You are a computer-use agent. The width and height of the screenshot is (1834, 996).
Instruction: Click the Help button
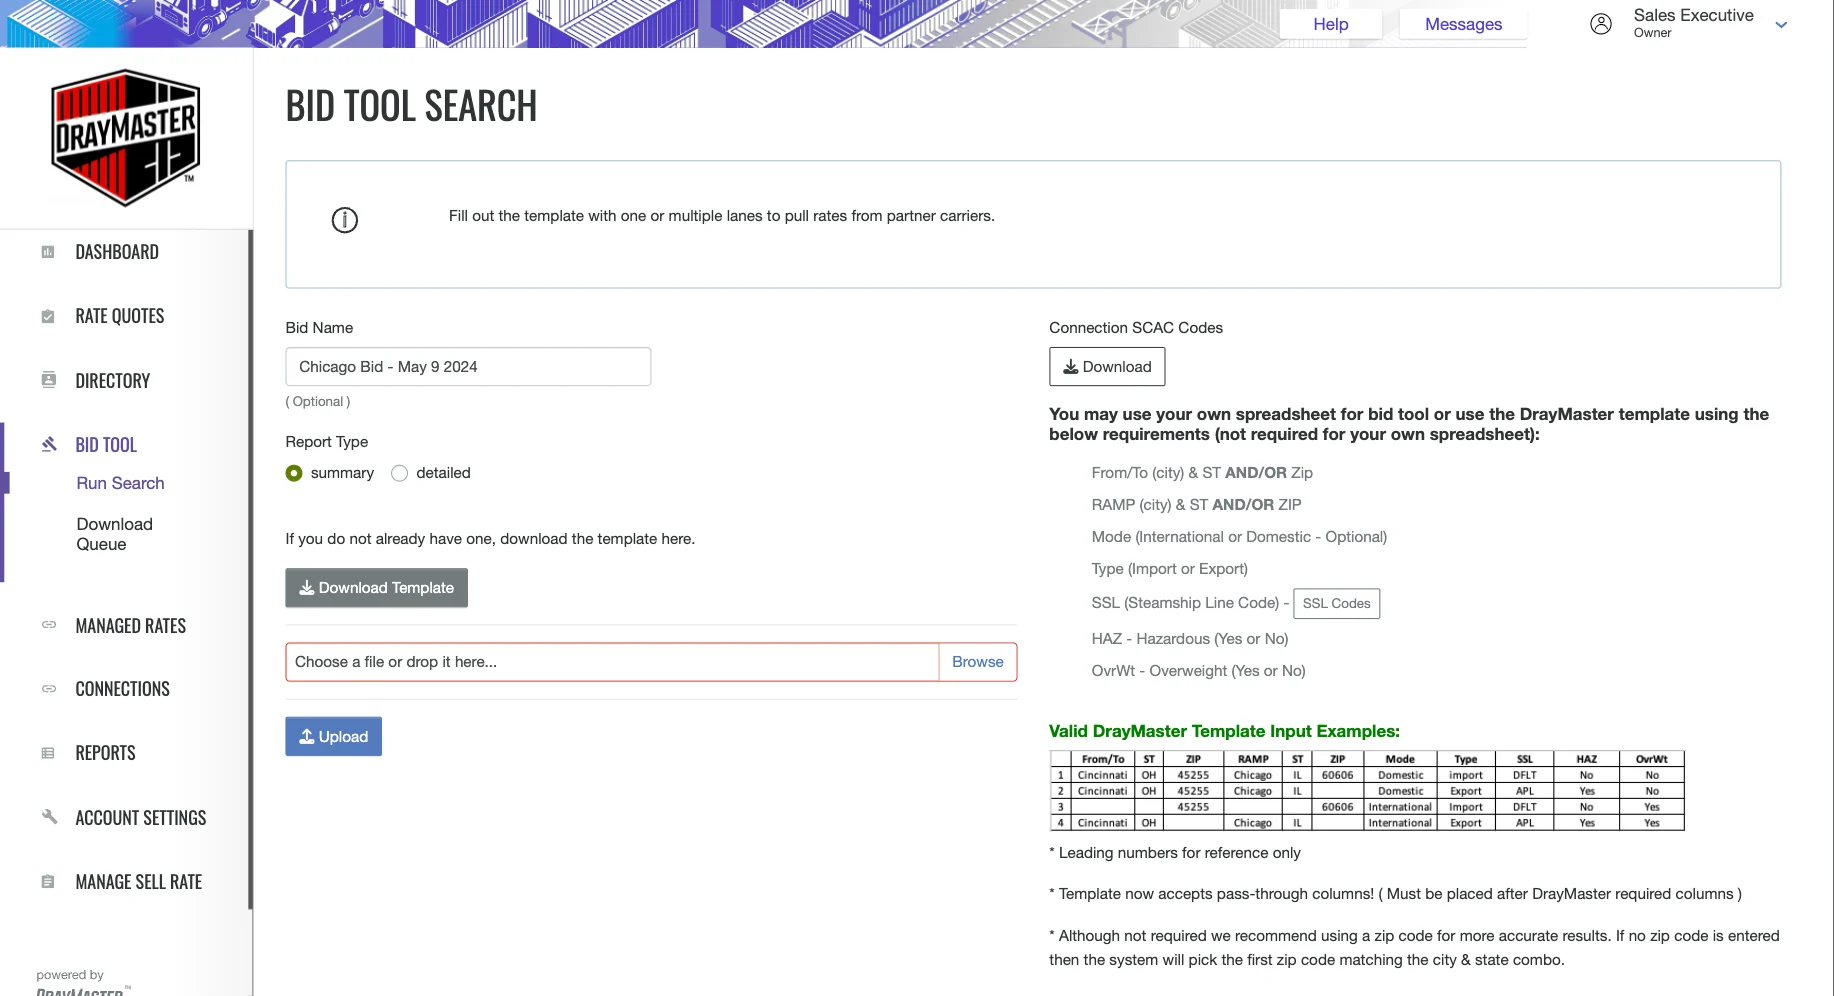[x=1331, y=24]
